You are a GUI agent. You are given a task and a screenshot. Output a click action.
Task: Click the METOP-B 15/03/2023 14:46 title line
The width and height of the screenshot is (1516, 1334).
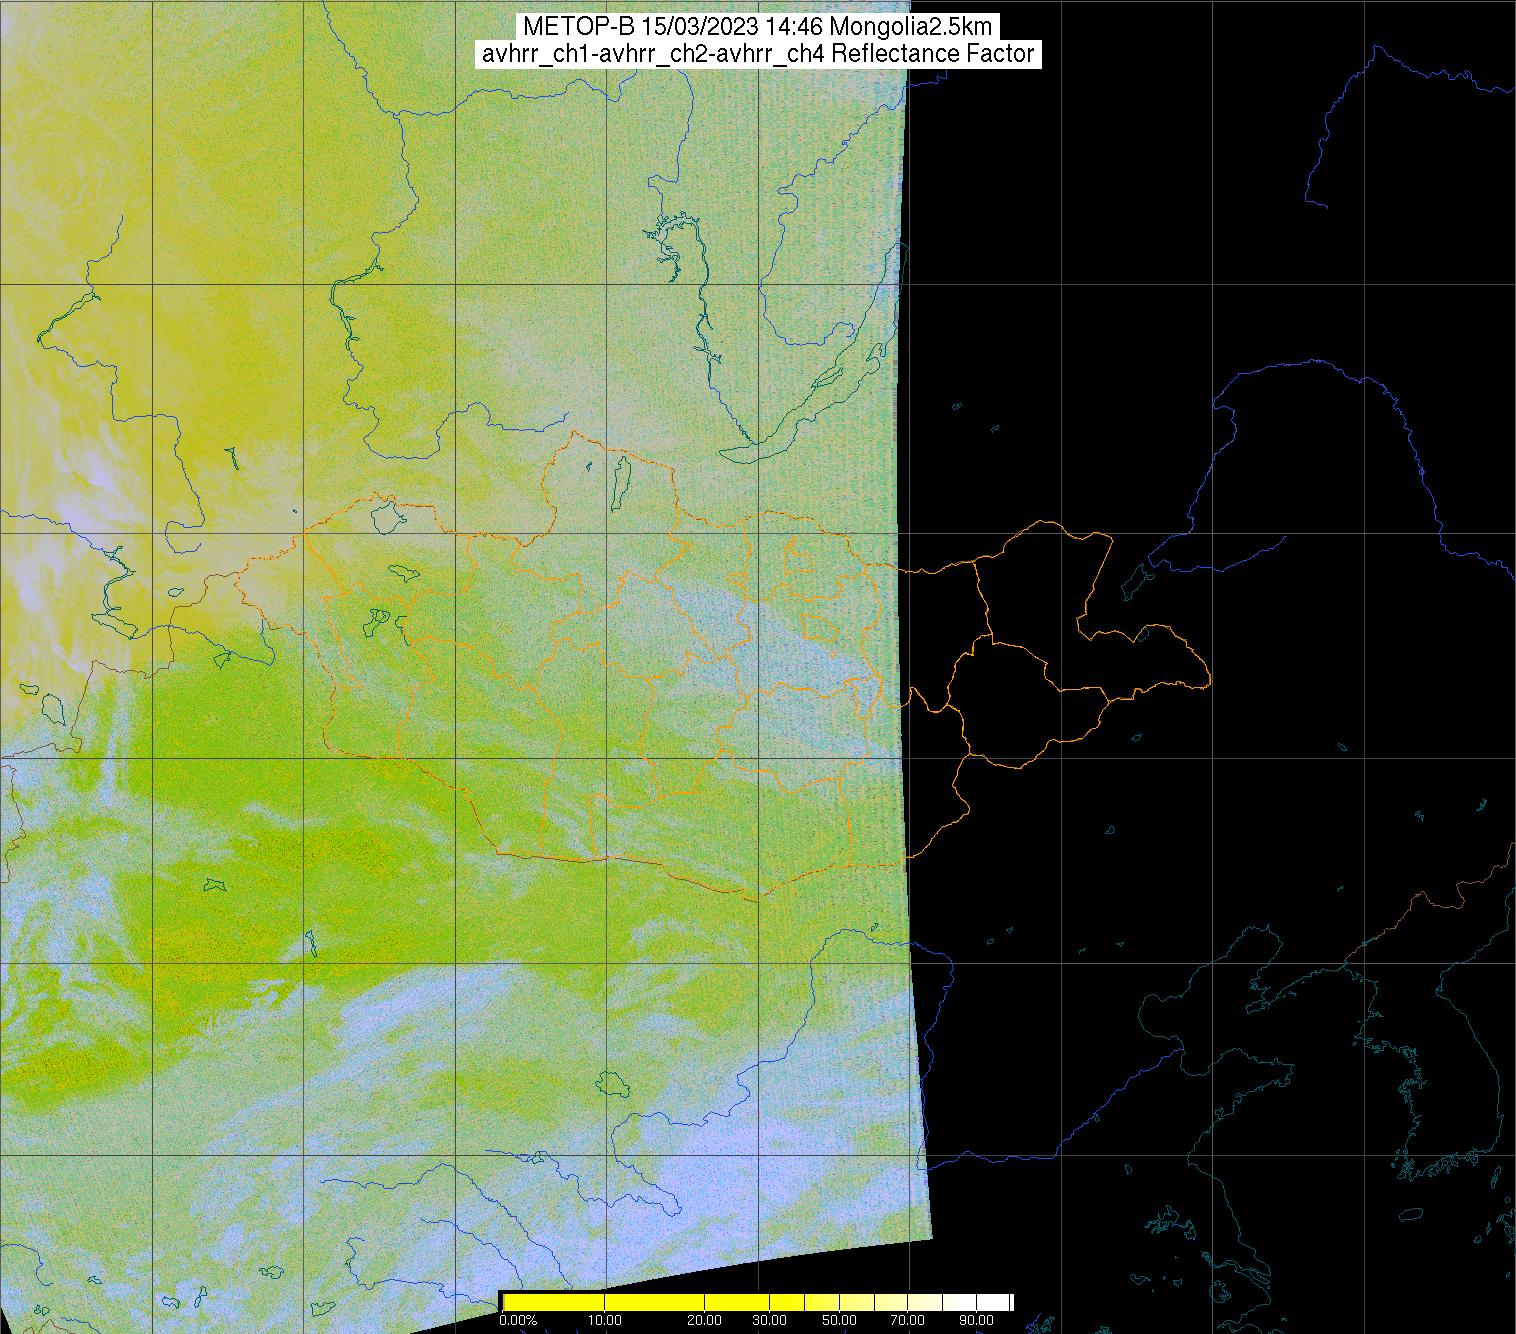(x=757, y=26)
